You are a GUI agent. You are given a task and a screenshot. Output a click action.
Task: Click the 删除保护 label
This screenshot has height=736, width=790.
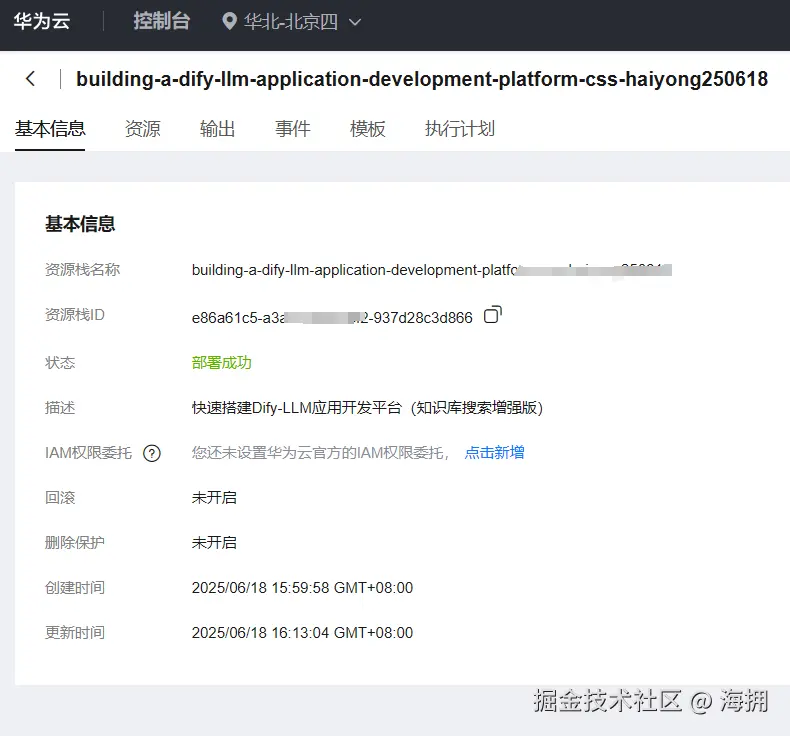tap(75, 543)
